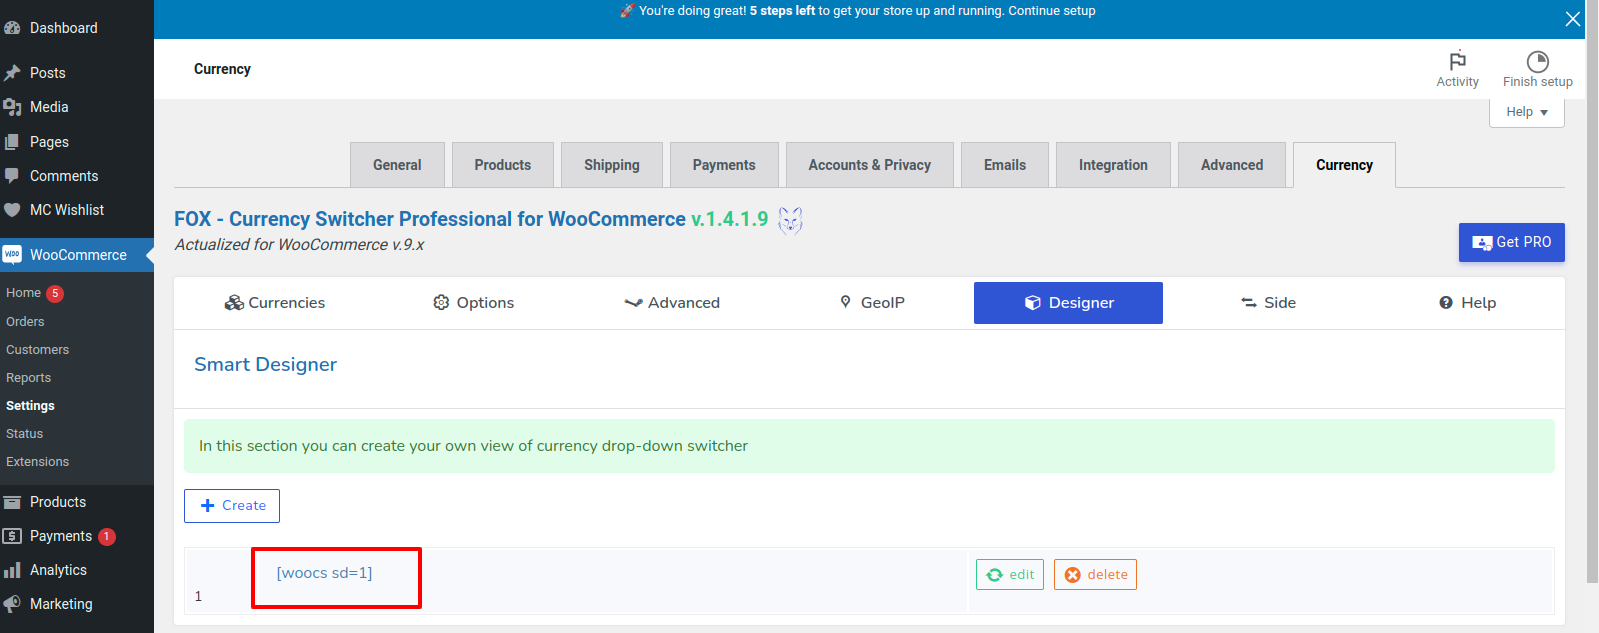Click the Products archive icon in sidebar
The width and height of the screenshot is (1599, 633).
[12, 502]
